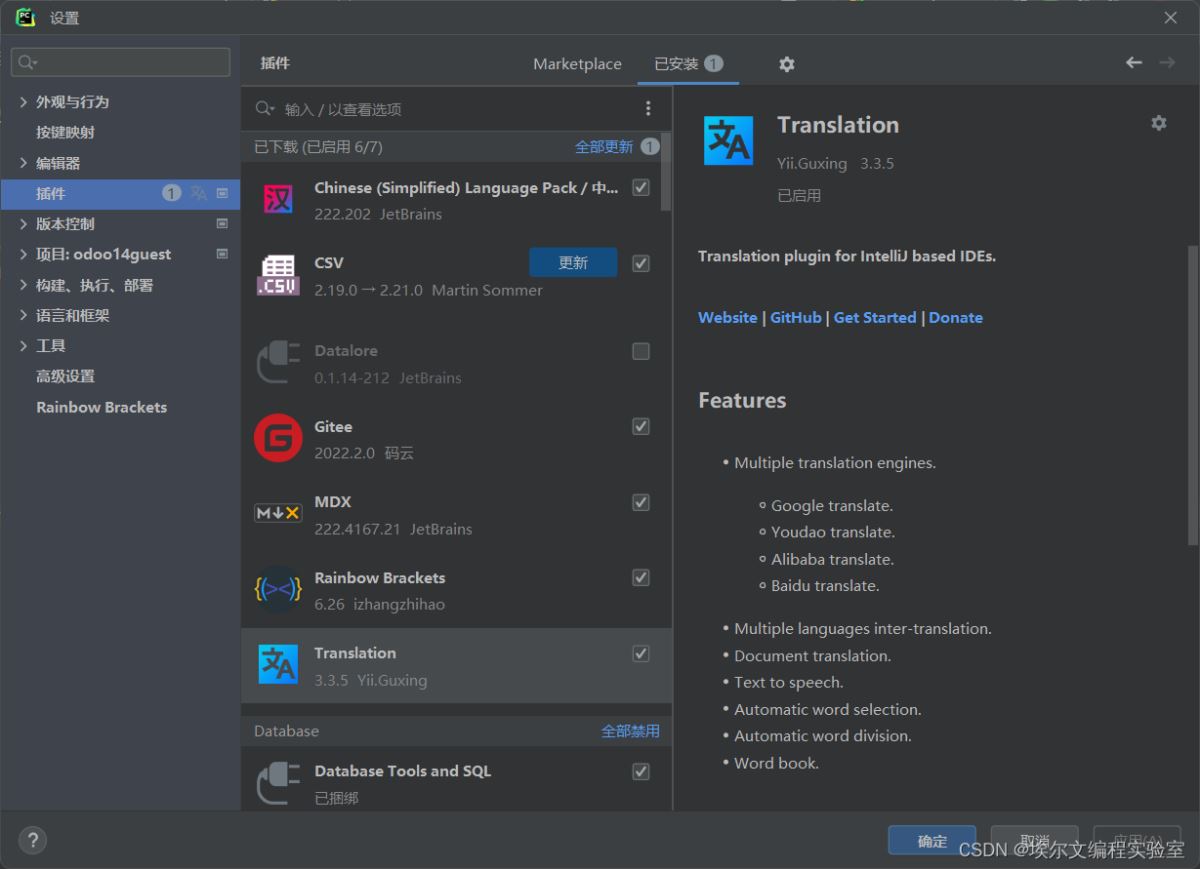Enable the Datalore plugin checkbox

(641, 351)
